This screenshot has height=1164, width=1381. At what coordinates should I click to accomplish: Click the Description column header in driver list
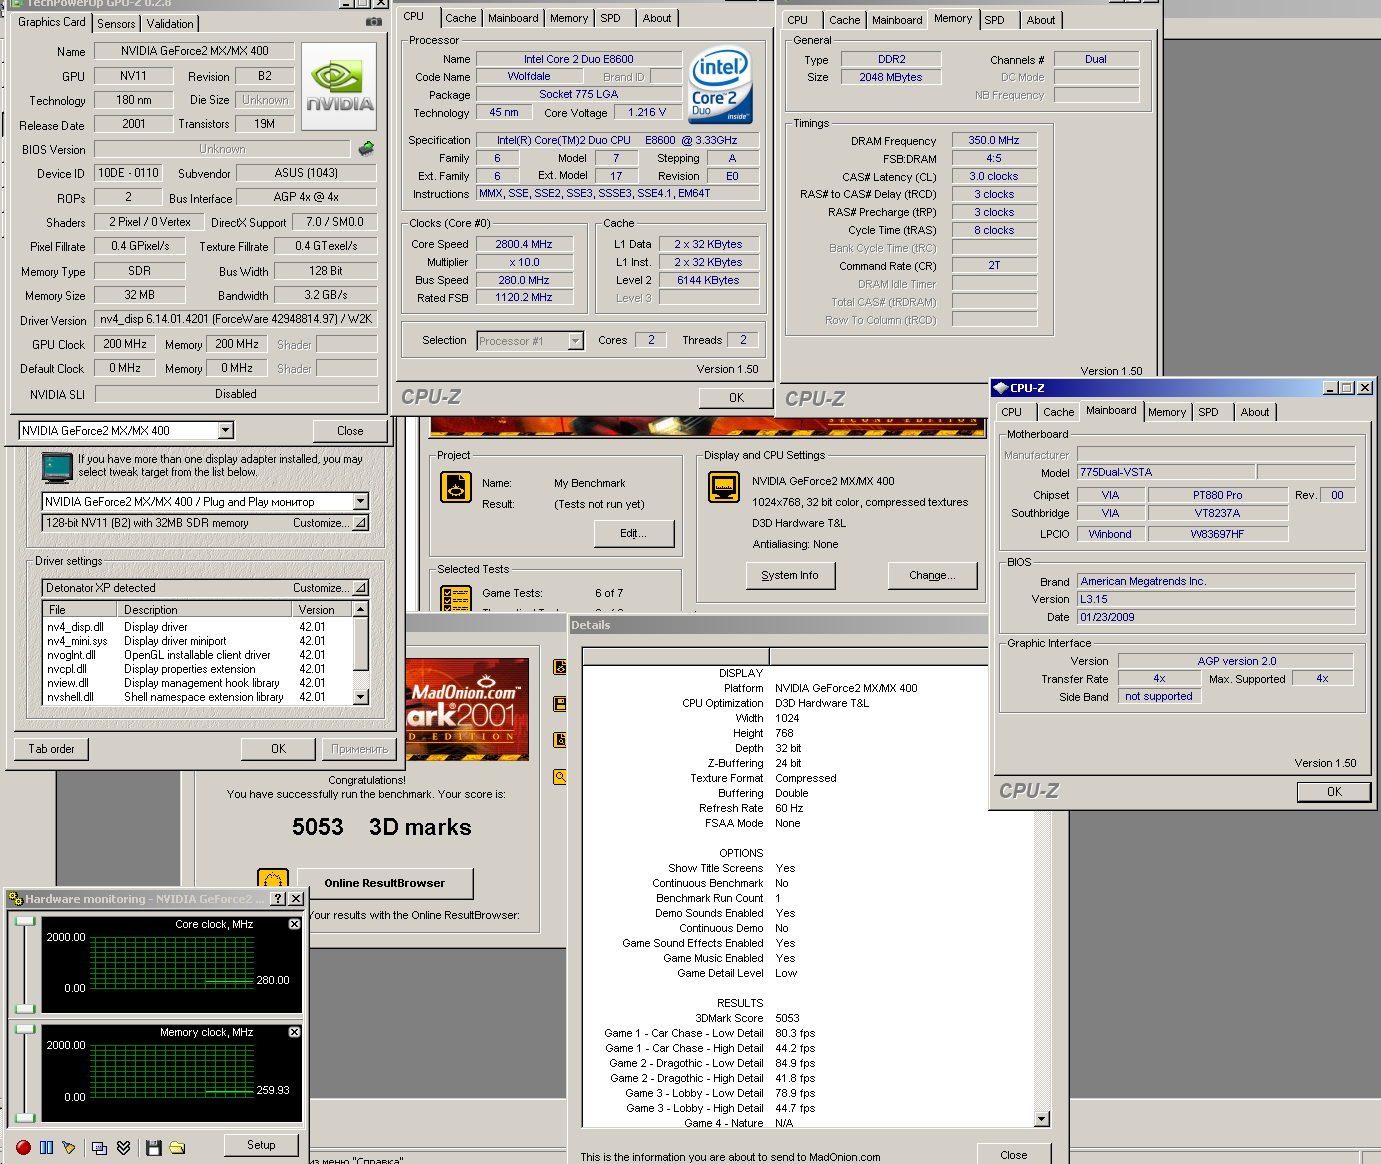204,610
